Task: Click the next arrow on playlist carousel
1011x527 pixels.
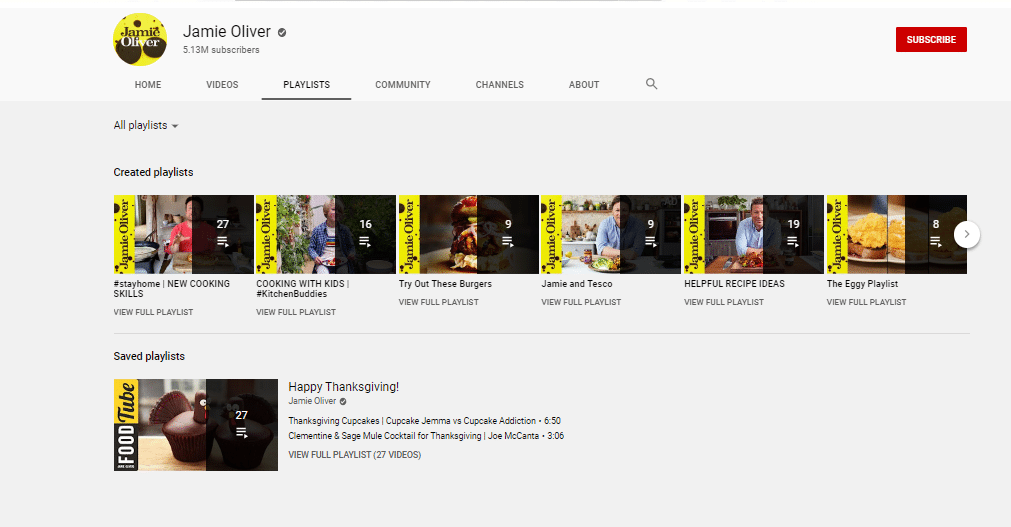Action: [x=967, y=234]
